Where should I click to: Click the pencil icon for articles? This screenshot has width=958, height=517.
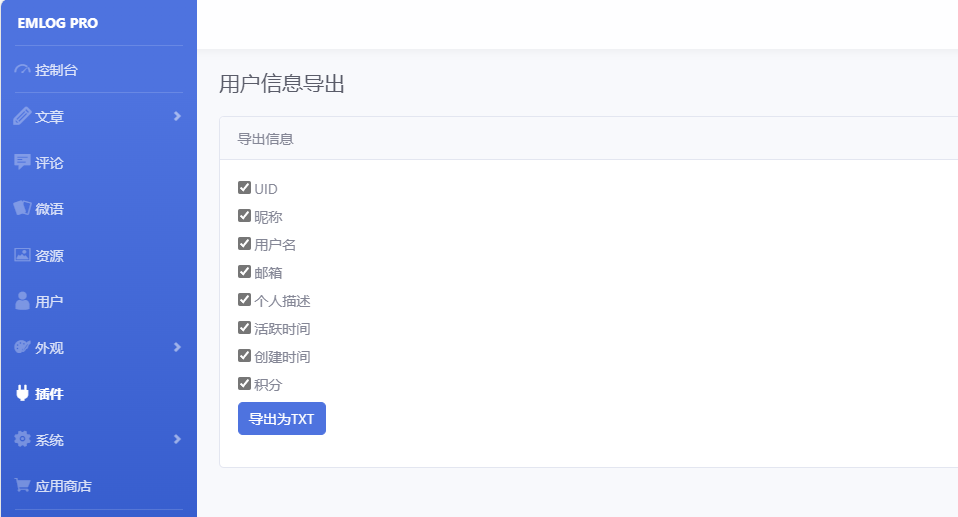[22, 117]
